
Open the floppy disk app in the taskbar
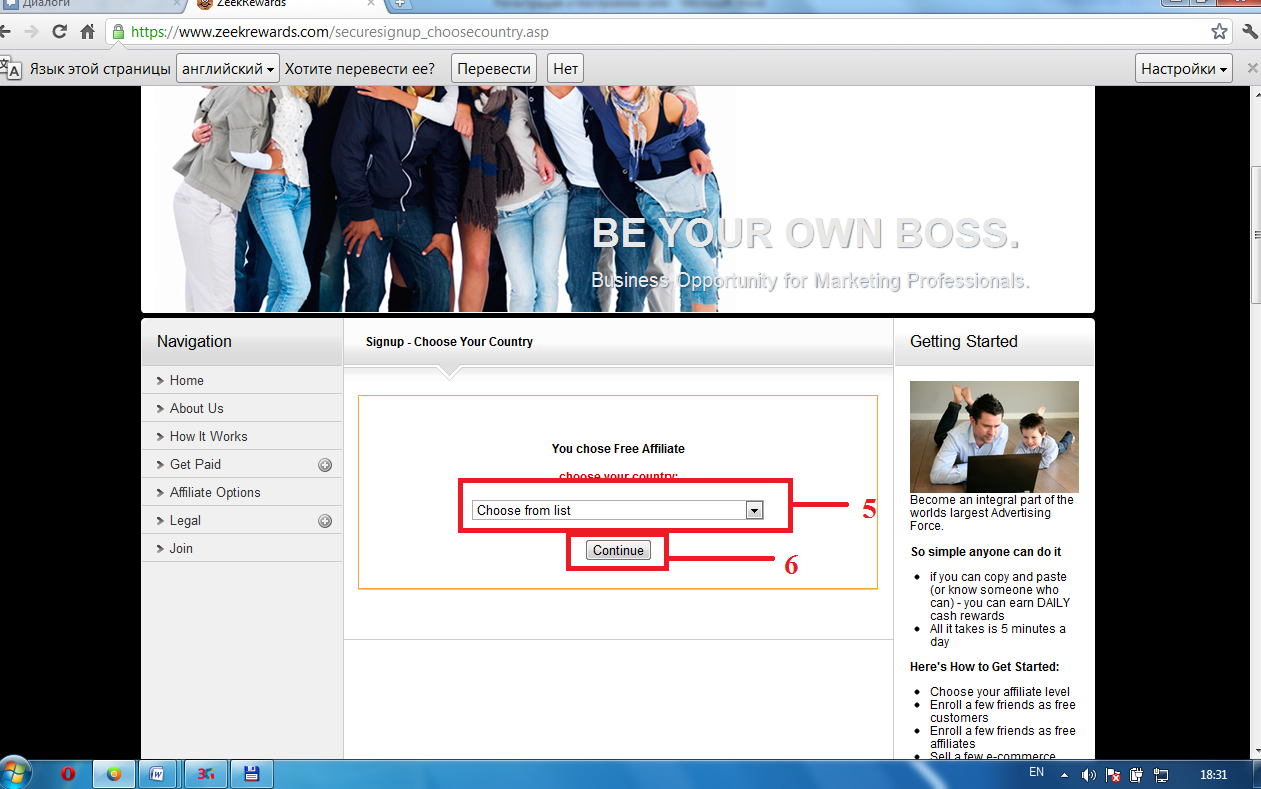point(251,774)
